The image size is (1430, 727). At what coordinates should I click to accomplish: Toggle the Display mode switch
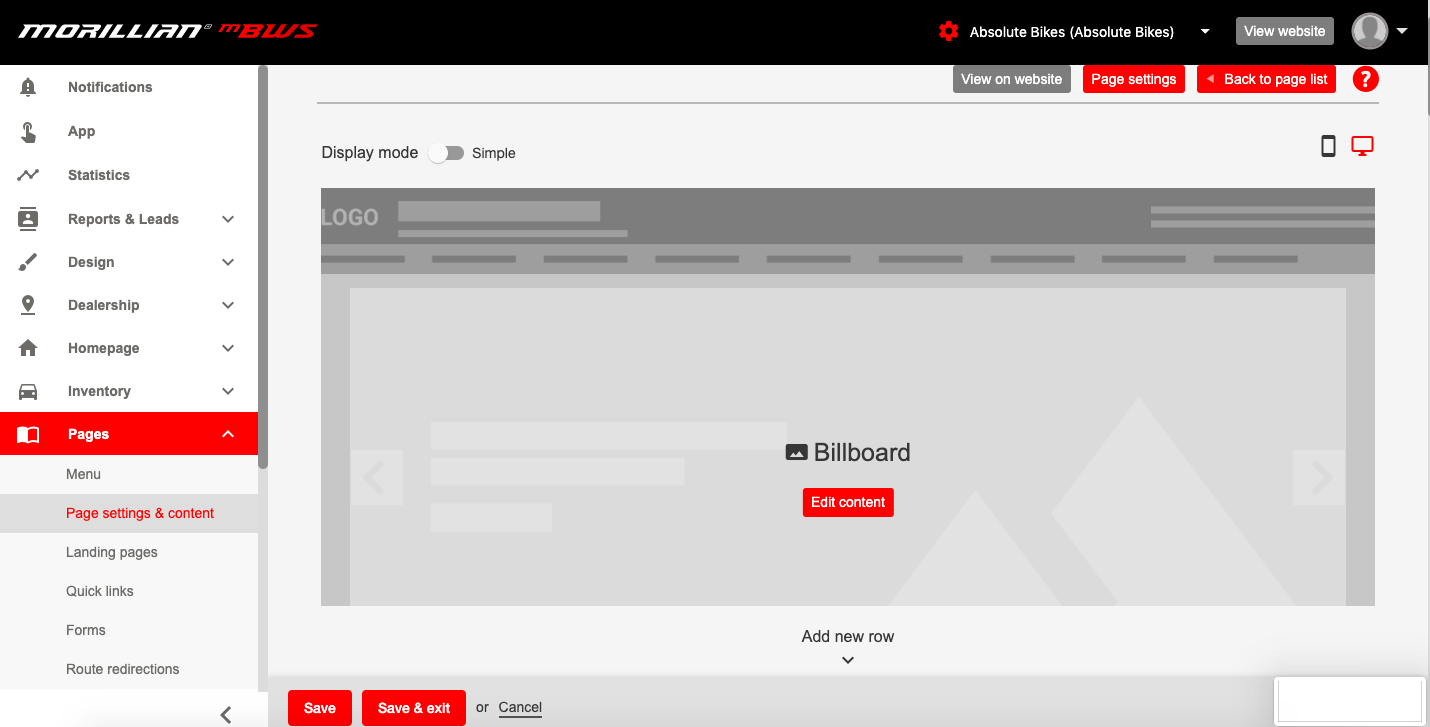coord(446,153)
